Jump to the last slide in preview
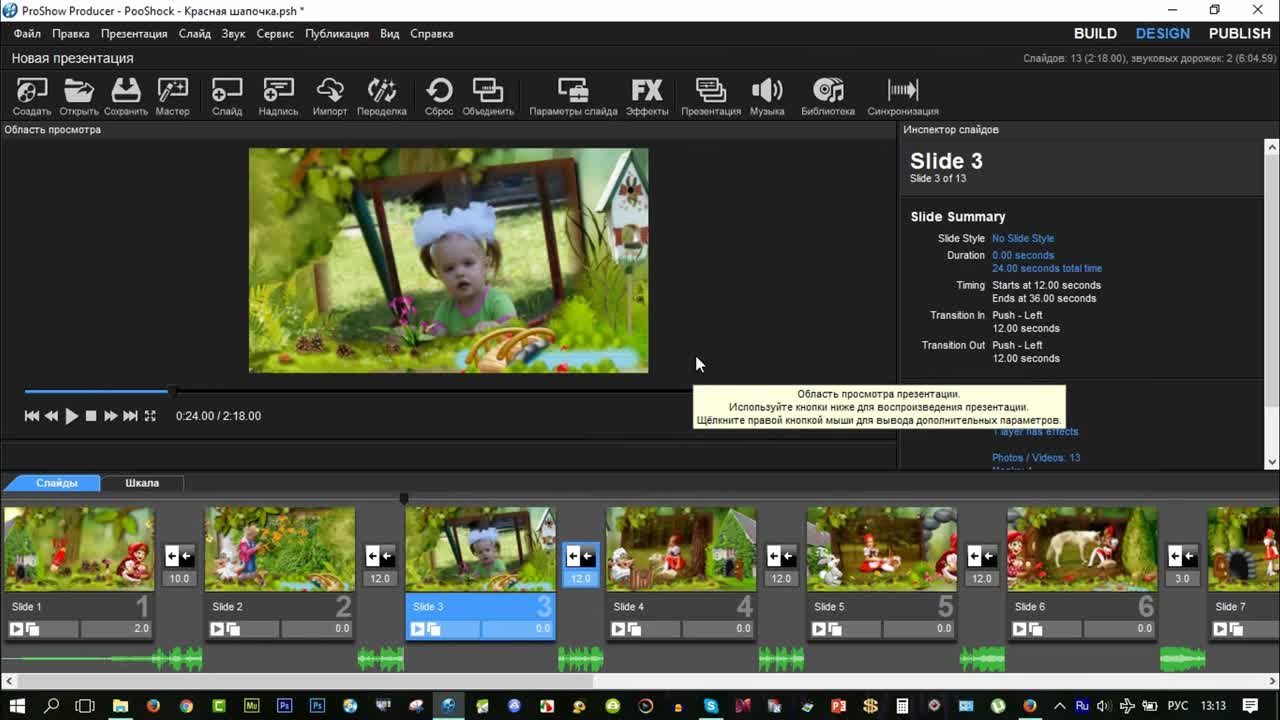1280x720 pixels. pyautogui.click(x=130, y=416)
